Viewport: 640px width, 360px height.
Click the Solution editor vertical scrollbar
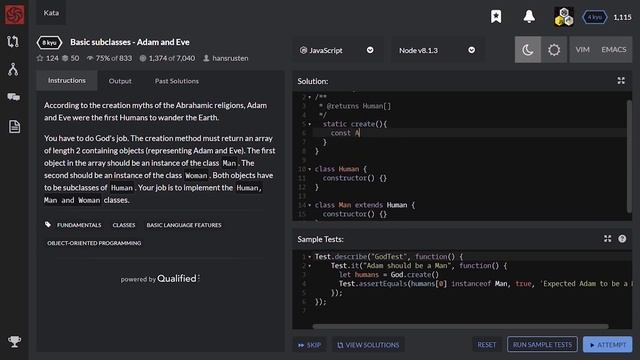(x=629, y=156)
